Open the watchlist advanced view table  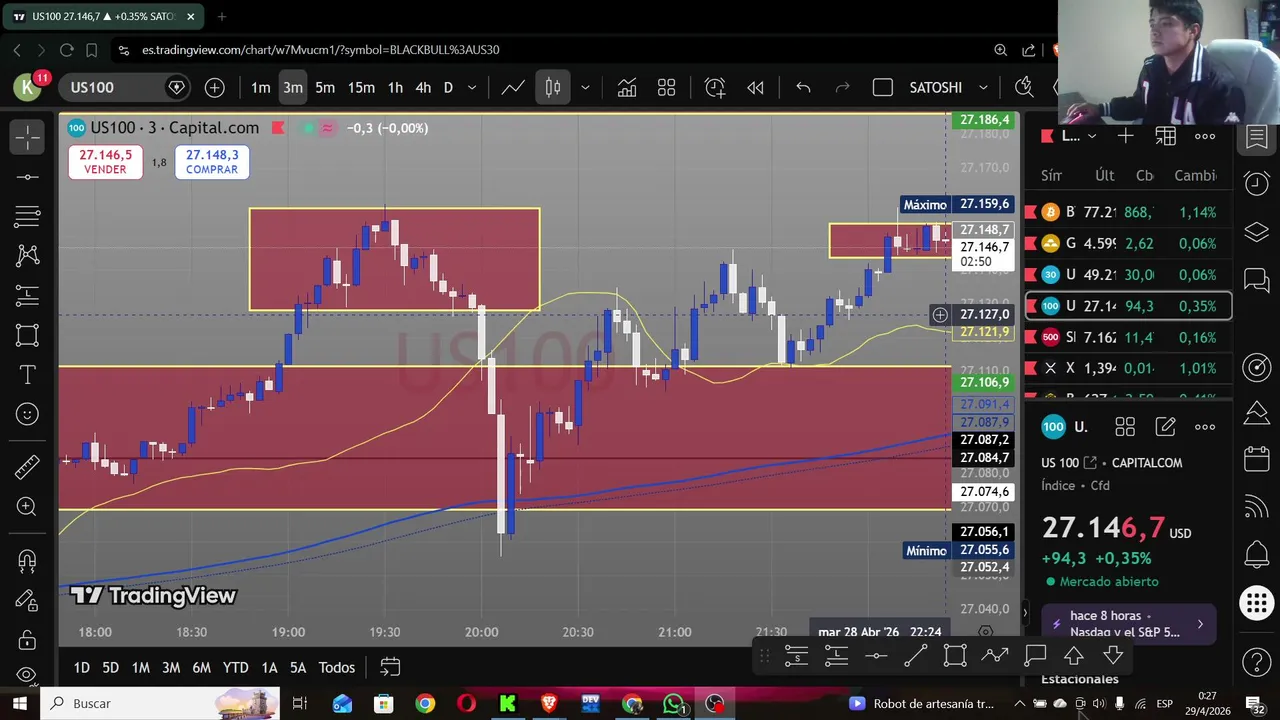[1165, 136]
